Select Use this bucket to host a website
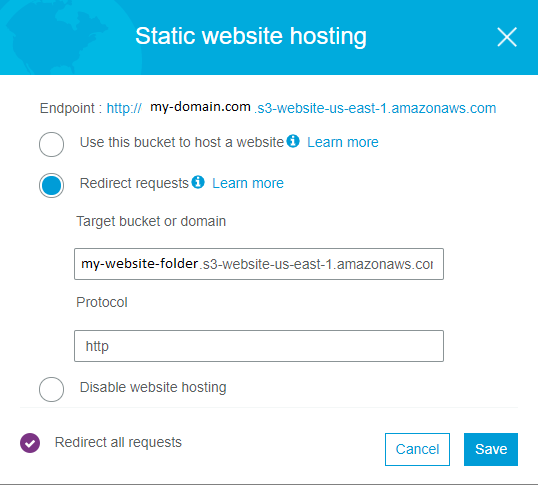The image size is (538, 485). click(51, 144)
